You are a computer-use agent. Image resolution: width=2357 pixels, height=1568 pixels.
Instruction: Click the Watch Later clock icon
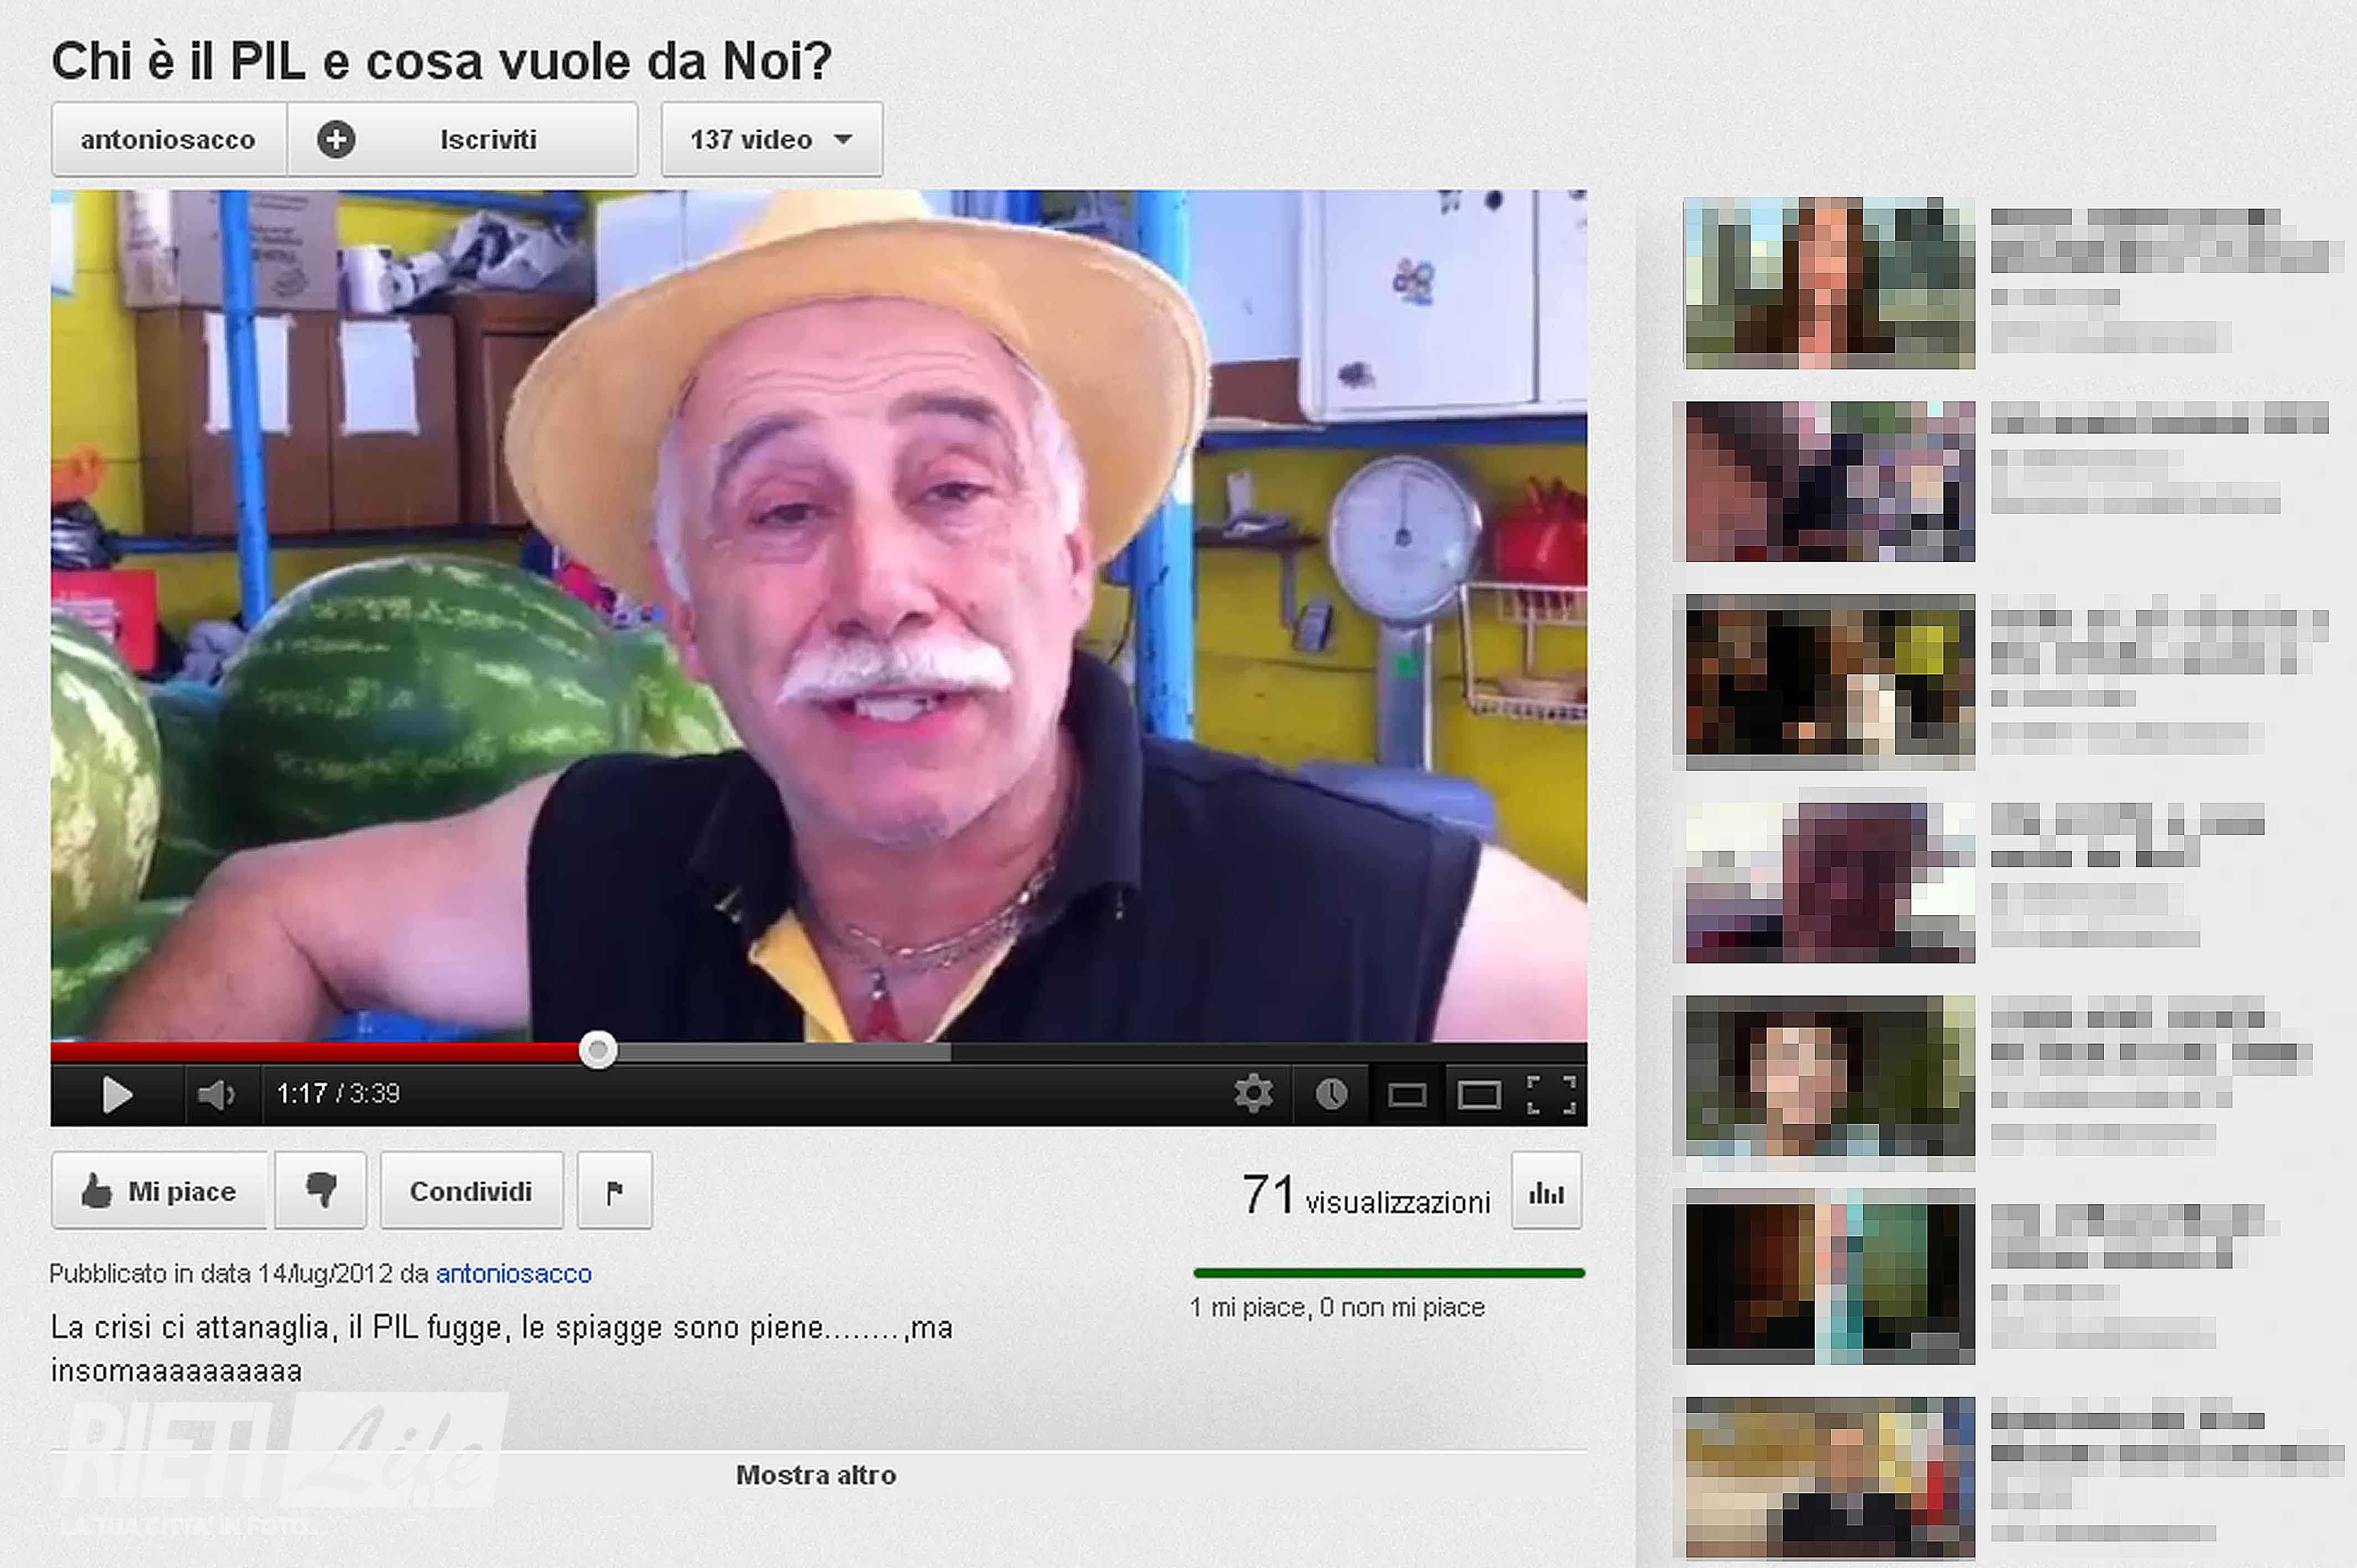pyautogui.click(x=1331, y=1094)
